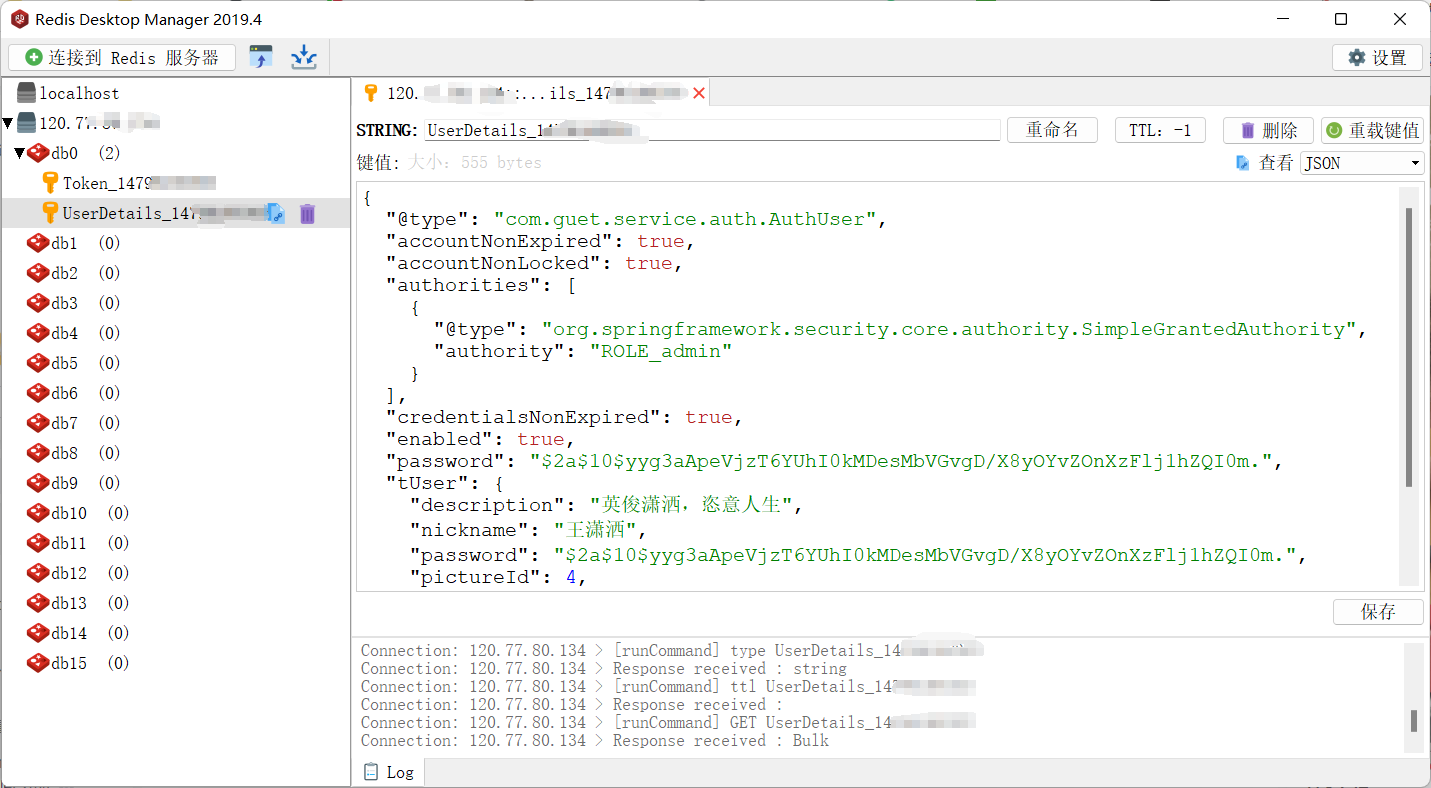1431x788 pixels.
Task: Click the view format icon next to 查看
Action: click(x=1243, y=162)
